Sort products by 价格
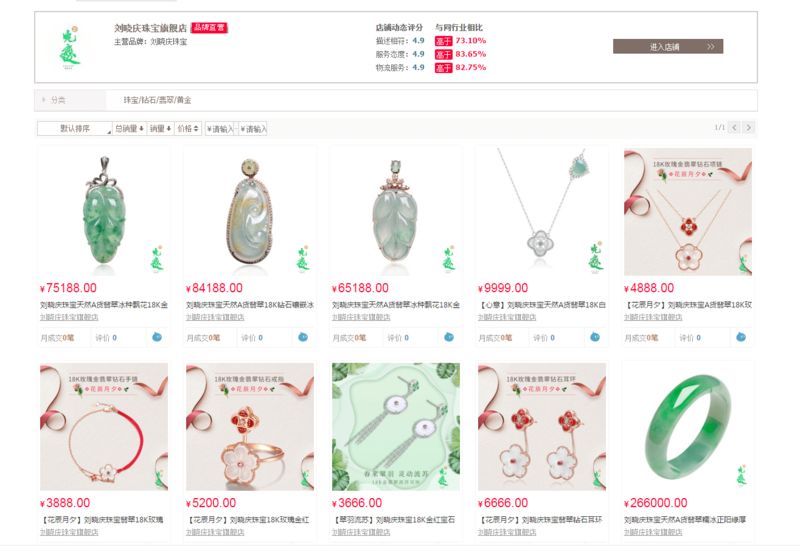 188,129
